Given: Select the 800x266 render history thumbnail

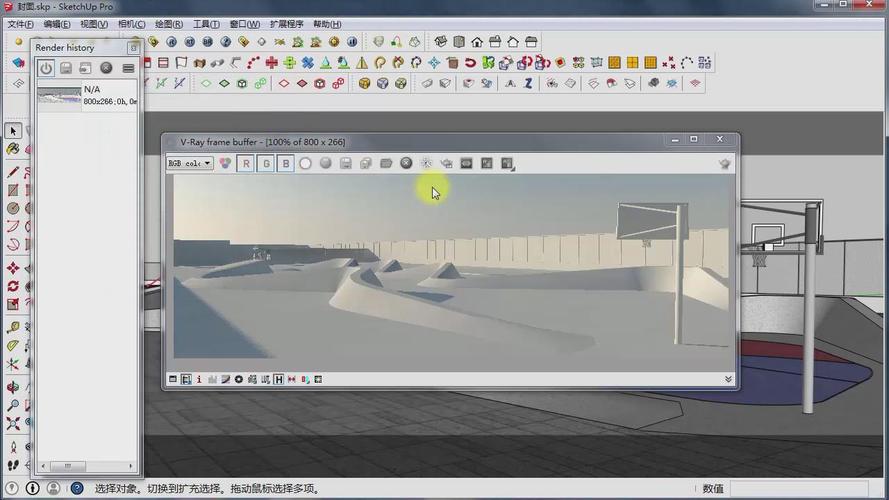Looking at the screenshot, I should (59, 95).
